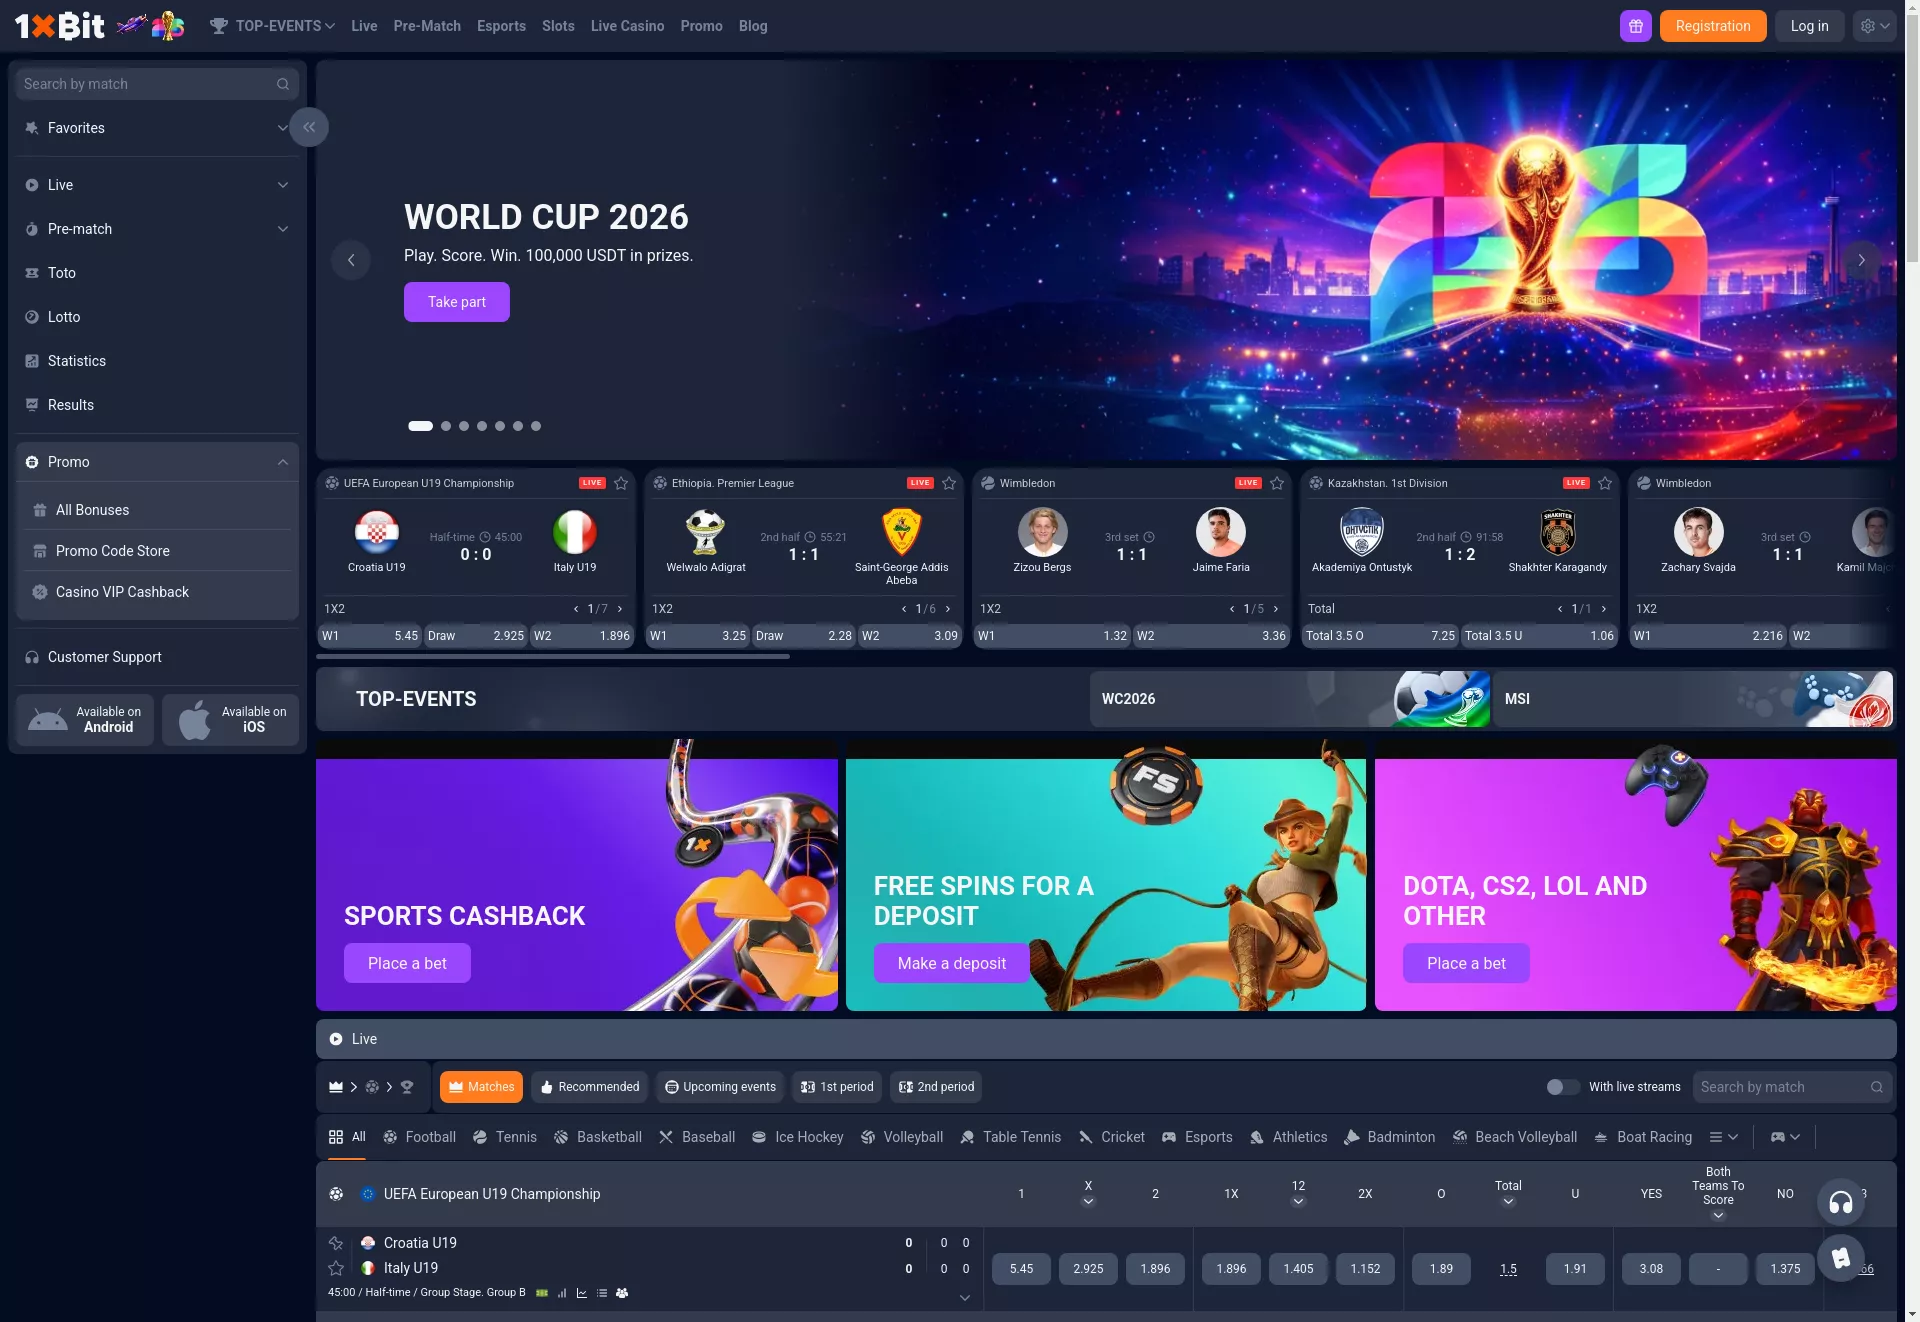Toggle the With live streams switch
1920x1322 pixels.
1563,1087
